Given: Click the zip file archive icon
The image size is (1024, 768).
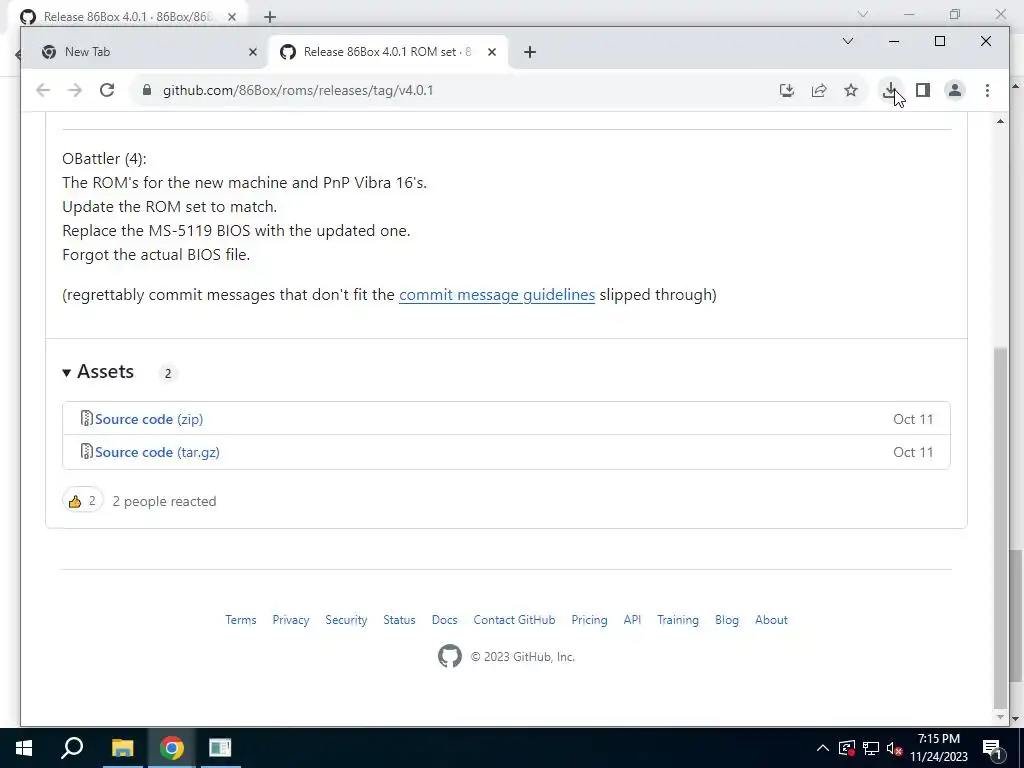Looking at the screenshot, I should (86, 418).
